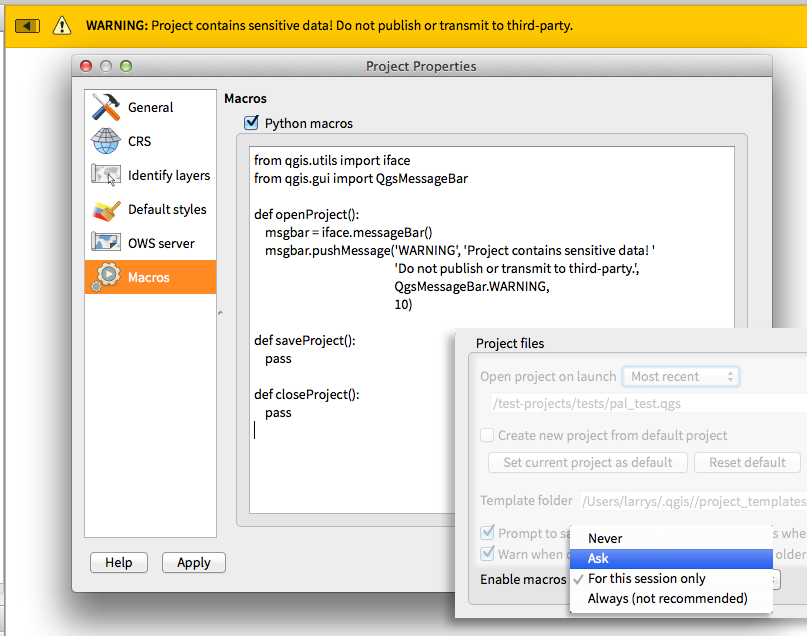Select the highlighted Ask menu entry
The width and height of the screenshot is (807, 636).
(598, 558)
